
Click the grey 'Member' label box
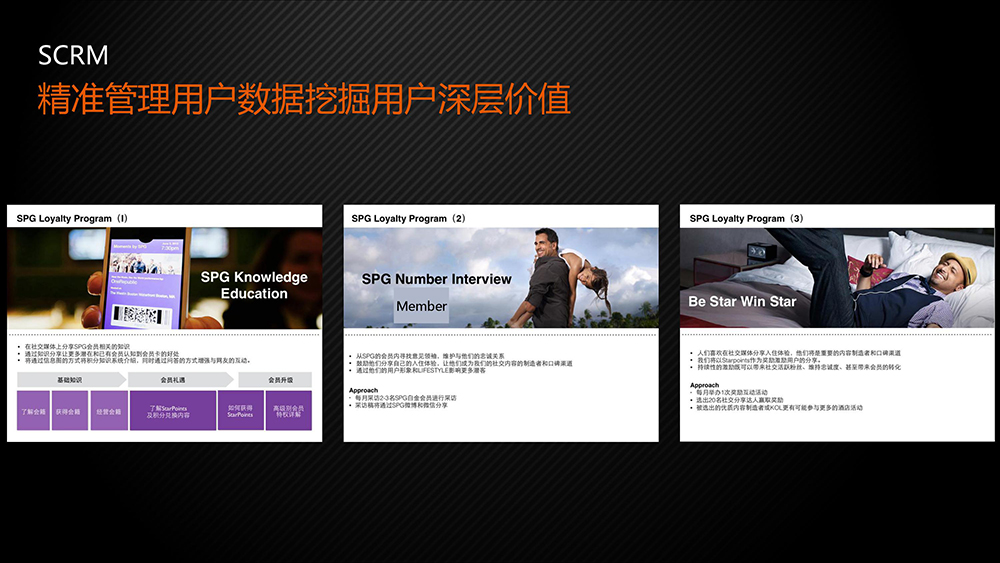pos(421,305)
